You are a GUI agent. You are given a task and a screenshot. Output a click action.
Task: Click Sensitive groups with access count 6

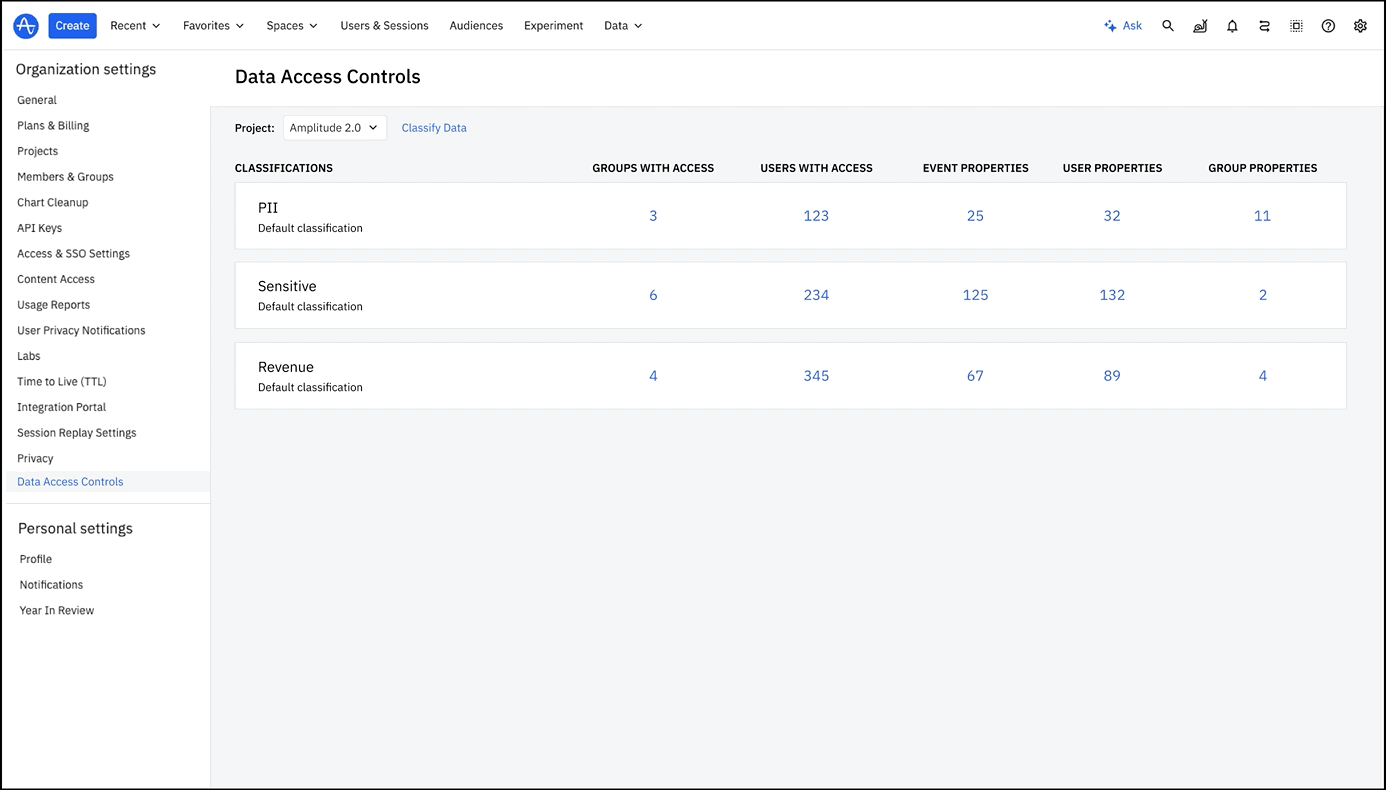653,295
